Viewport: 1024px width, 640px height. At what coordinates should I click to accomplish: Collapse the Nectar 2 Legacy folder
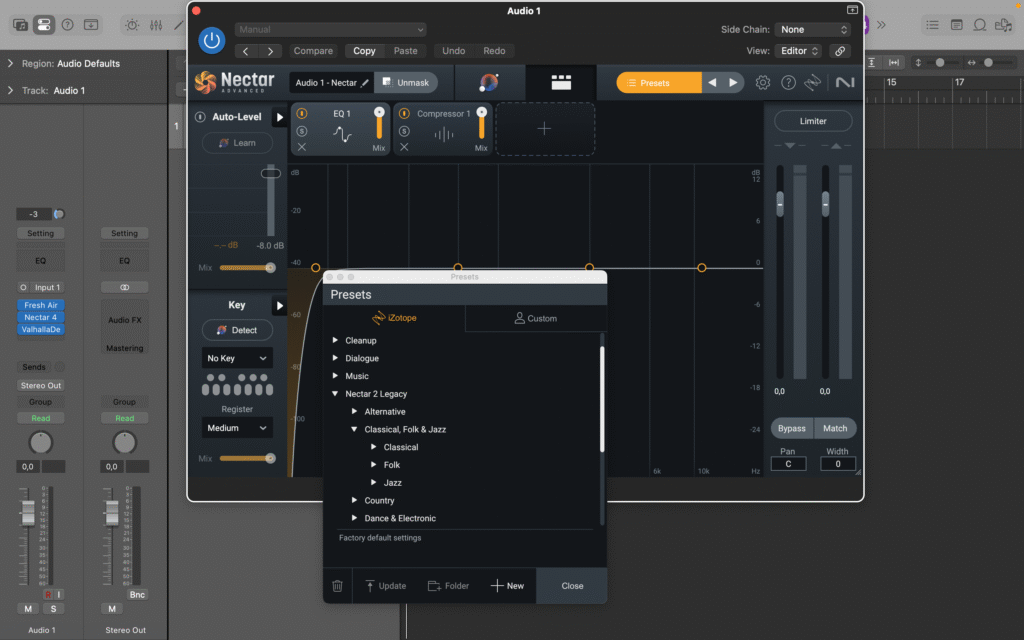(x=336, y=394)
